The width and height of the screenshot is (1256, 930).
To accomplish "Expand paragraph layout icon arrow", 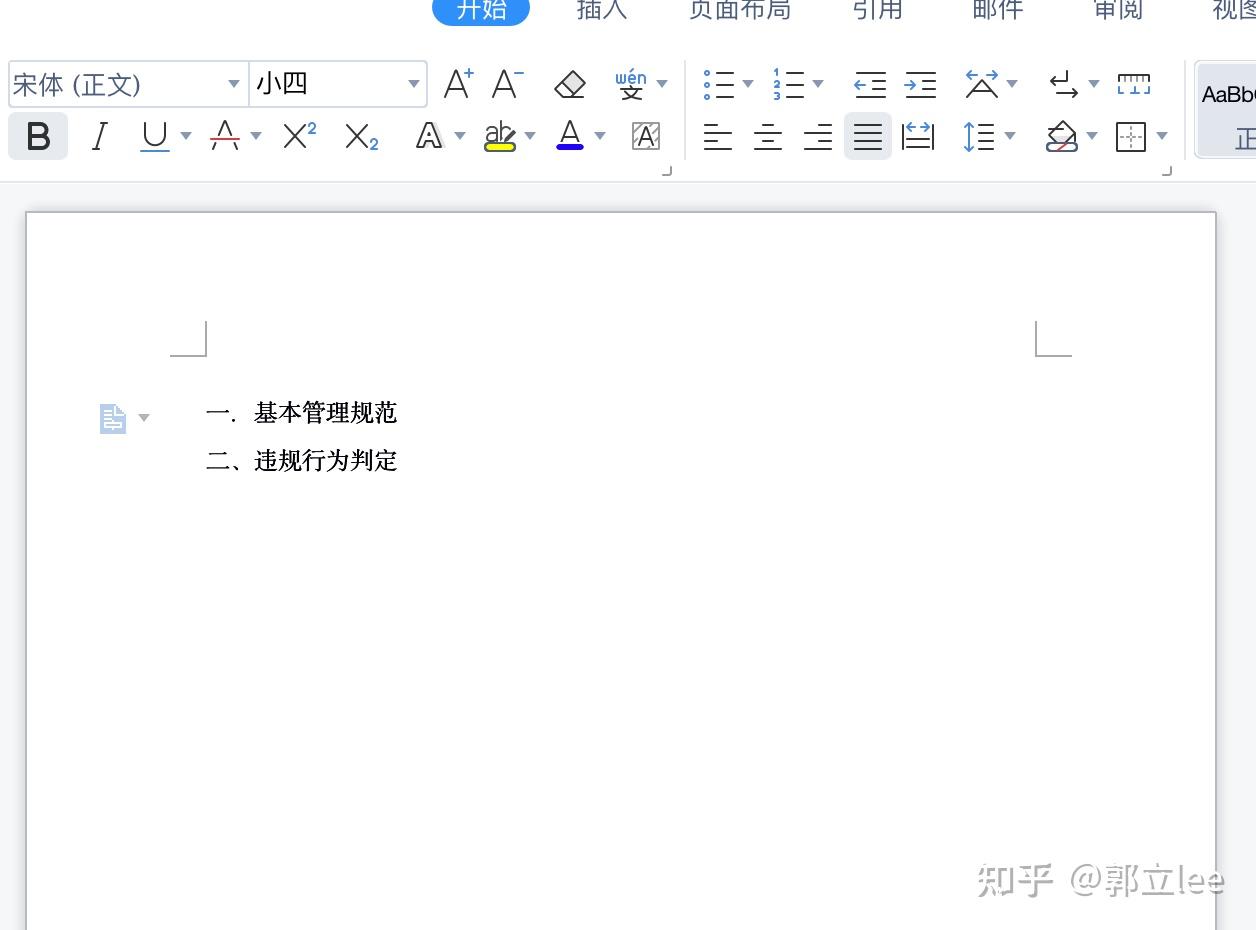I will (x=144, y=418).
